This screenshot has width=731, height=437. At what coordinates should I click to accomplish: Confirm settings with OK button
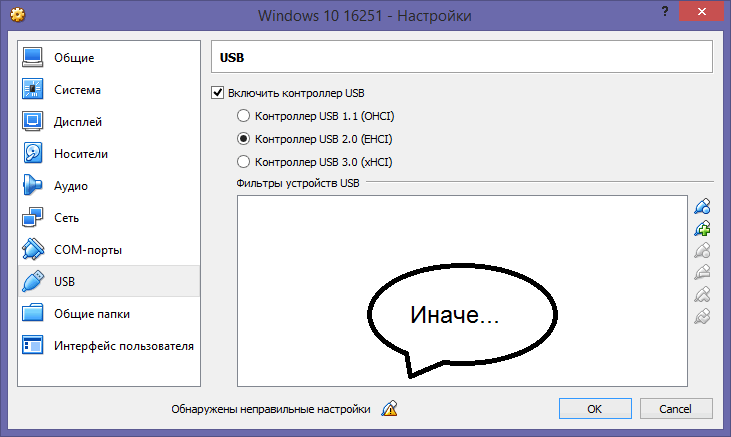(x=595, y=409)
